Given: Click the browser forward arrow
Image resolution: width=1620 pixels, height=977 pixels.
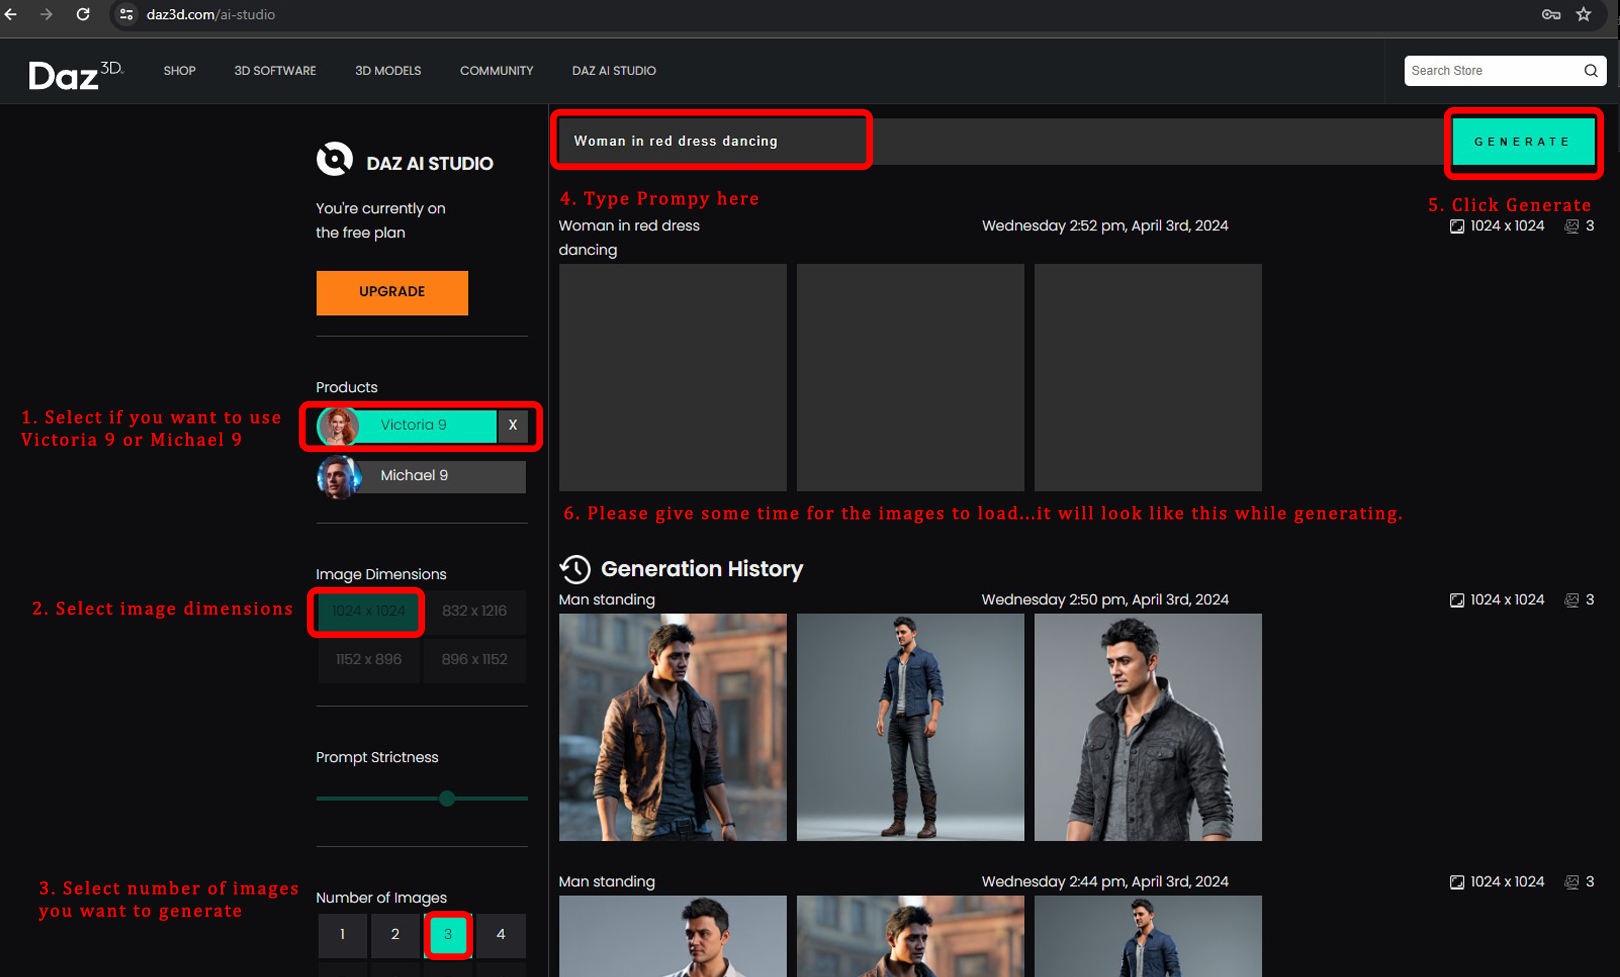Looking at the screenshot, I should coord(46,14).
